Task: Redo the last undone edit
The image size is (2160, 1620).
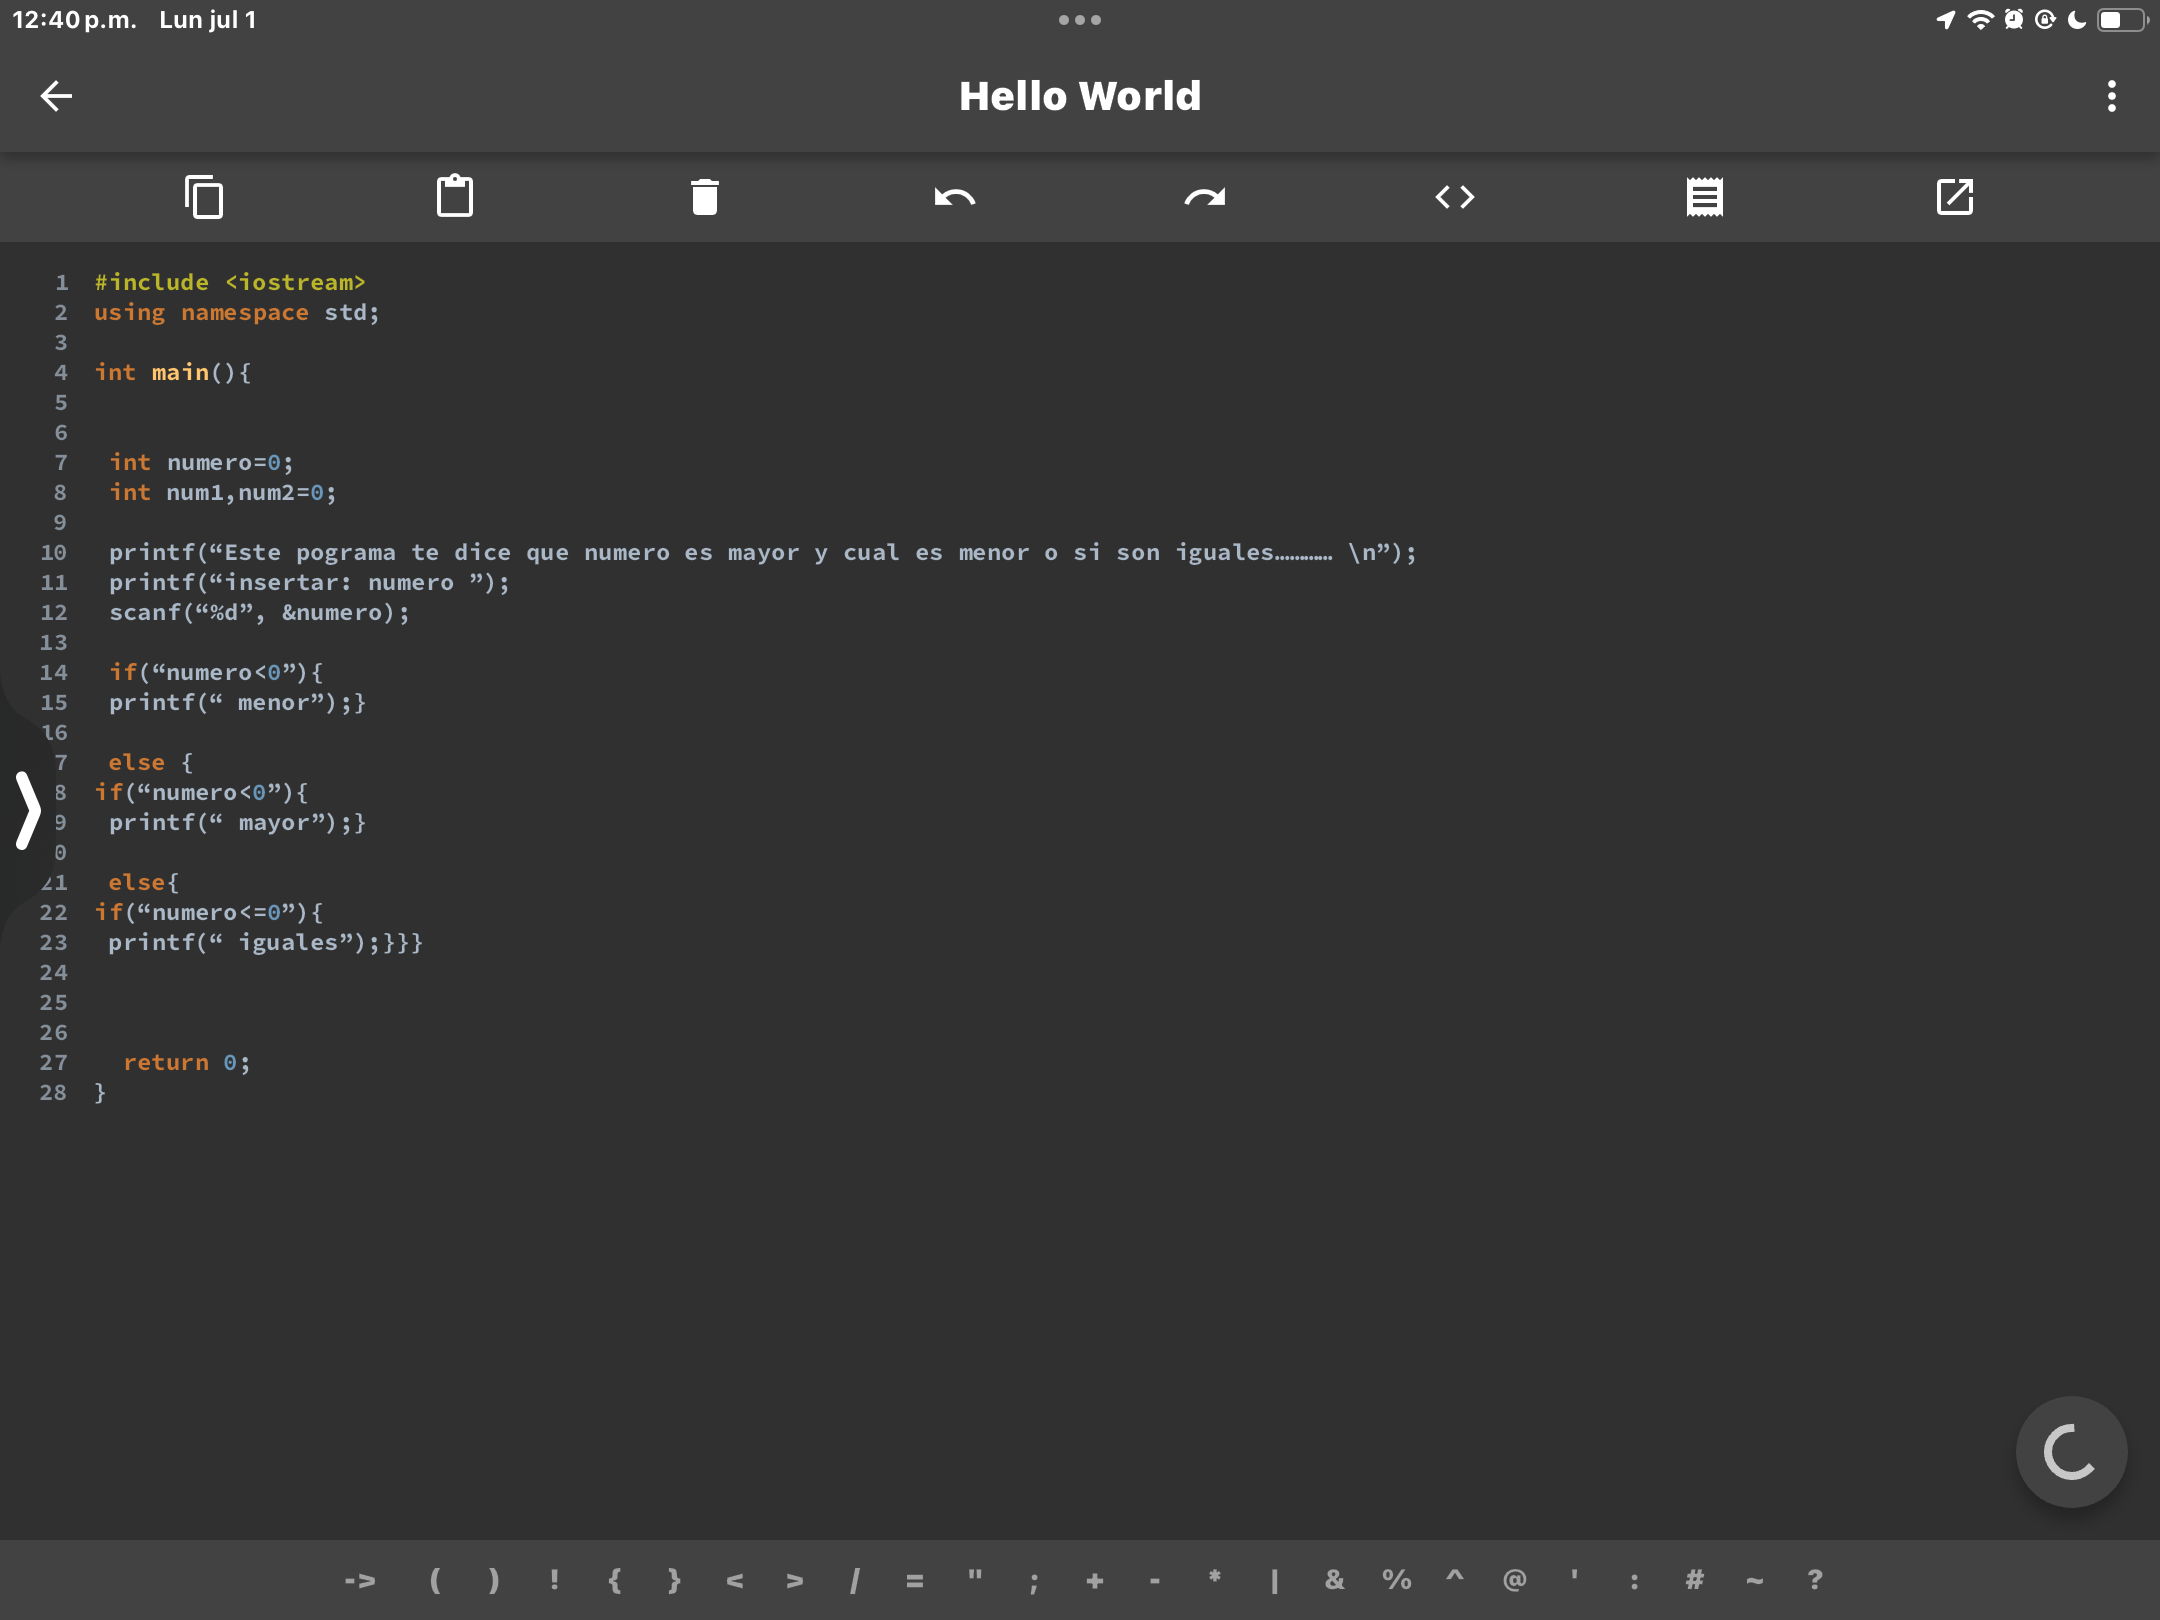Action: point(1204,197)
